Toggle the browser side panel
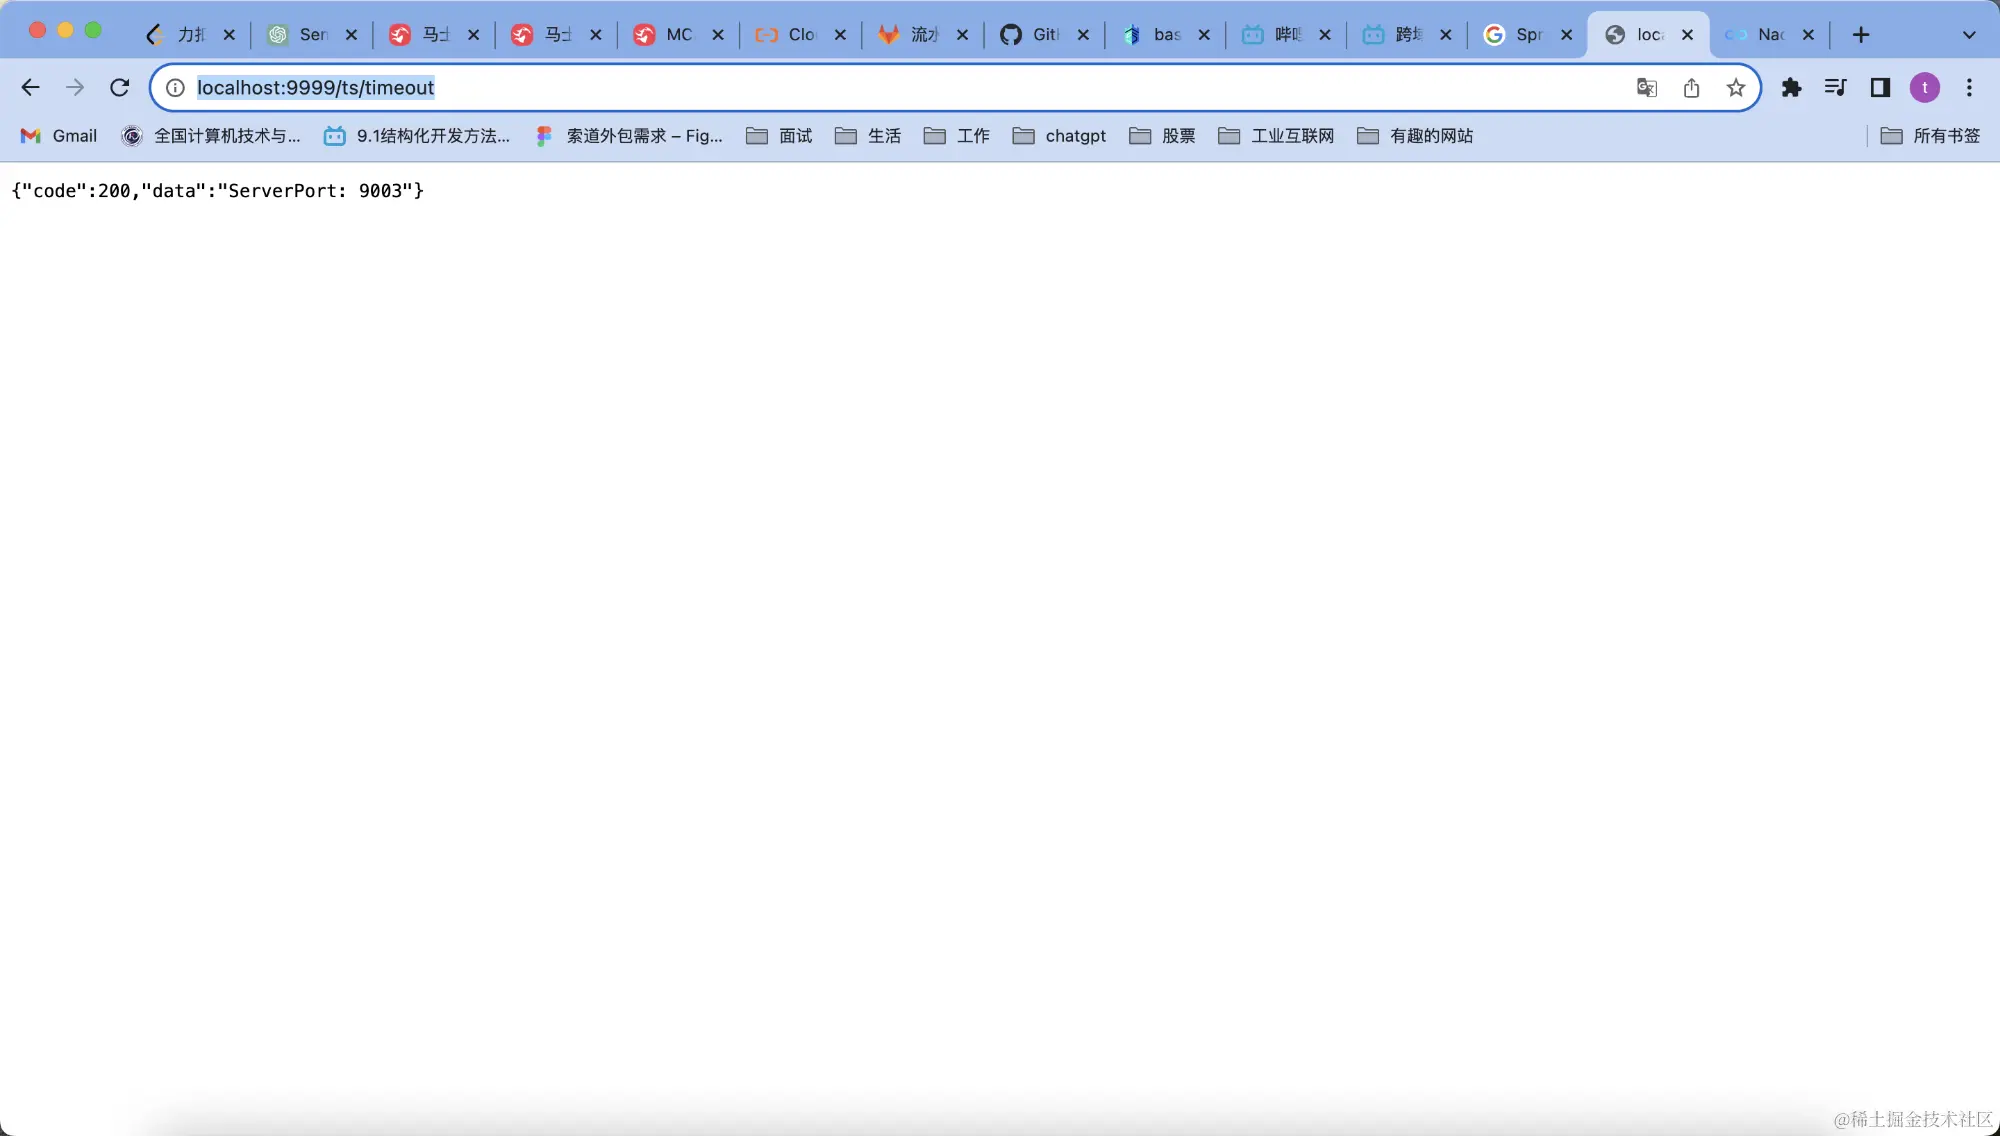 pyautogui.click(x=1880, y=88)
